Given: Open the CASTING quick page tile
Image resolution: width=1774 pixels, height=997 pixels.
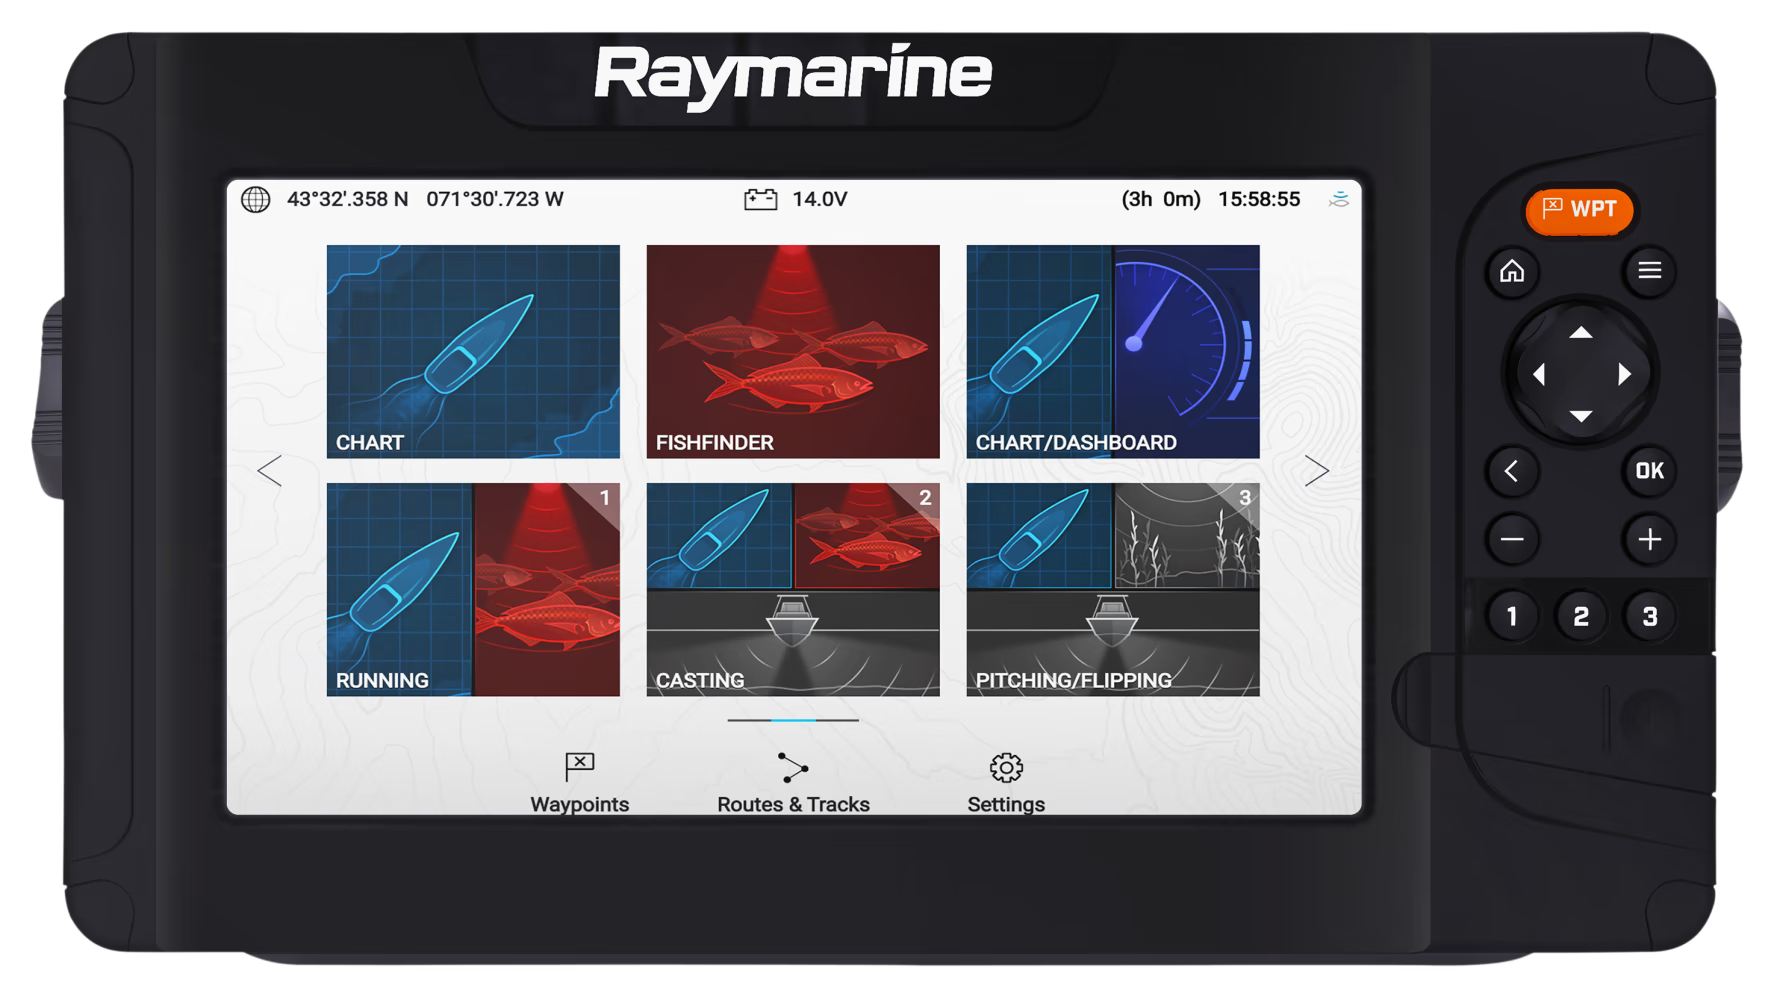Looking at the screenshot, I should coord(793,589).
